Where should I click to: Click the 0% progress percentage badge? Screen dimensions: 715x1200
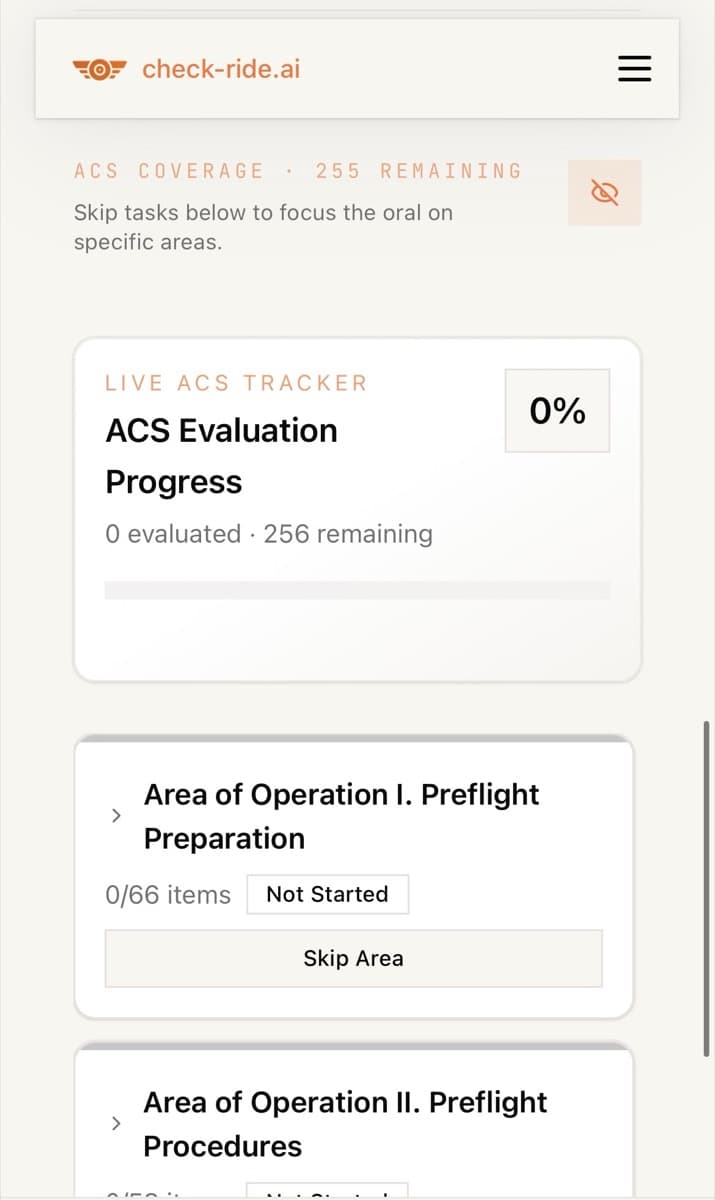[x=557, y=410]
